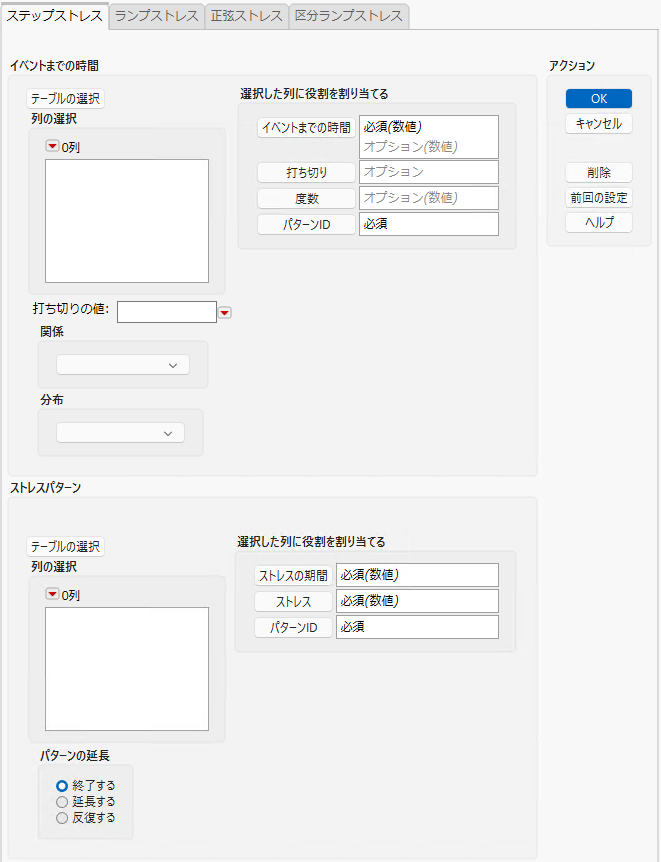Open red triangle menu beside 打ち切りの値 field

(224, 313)
